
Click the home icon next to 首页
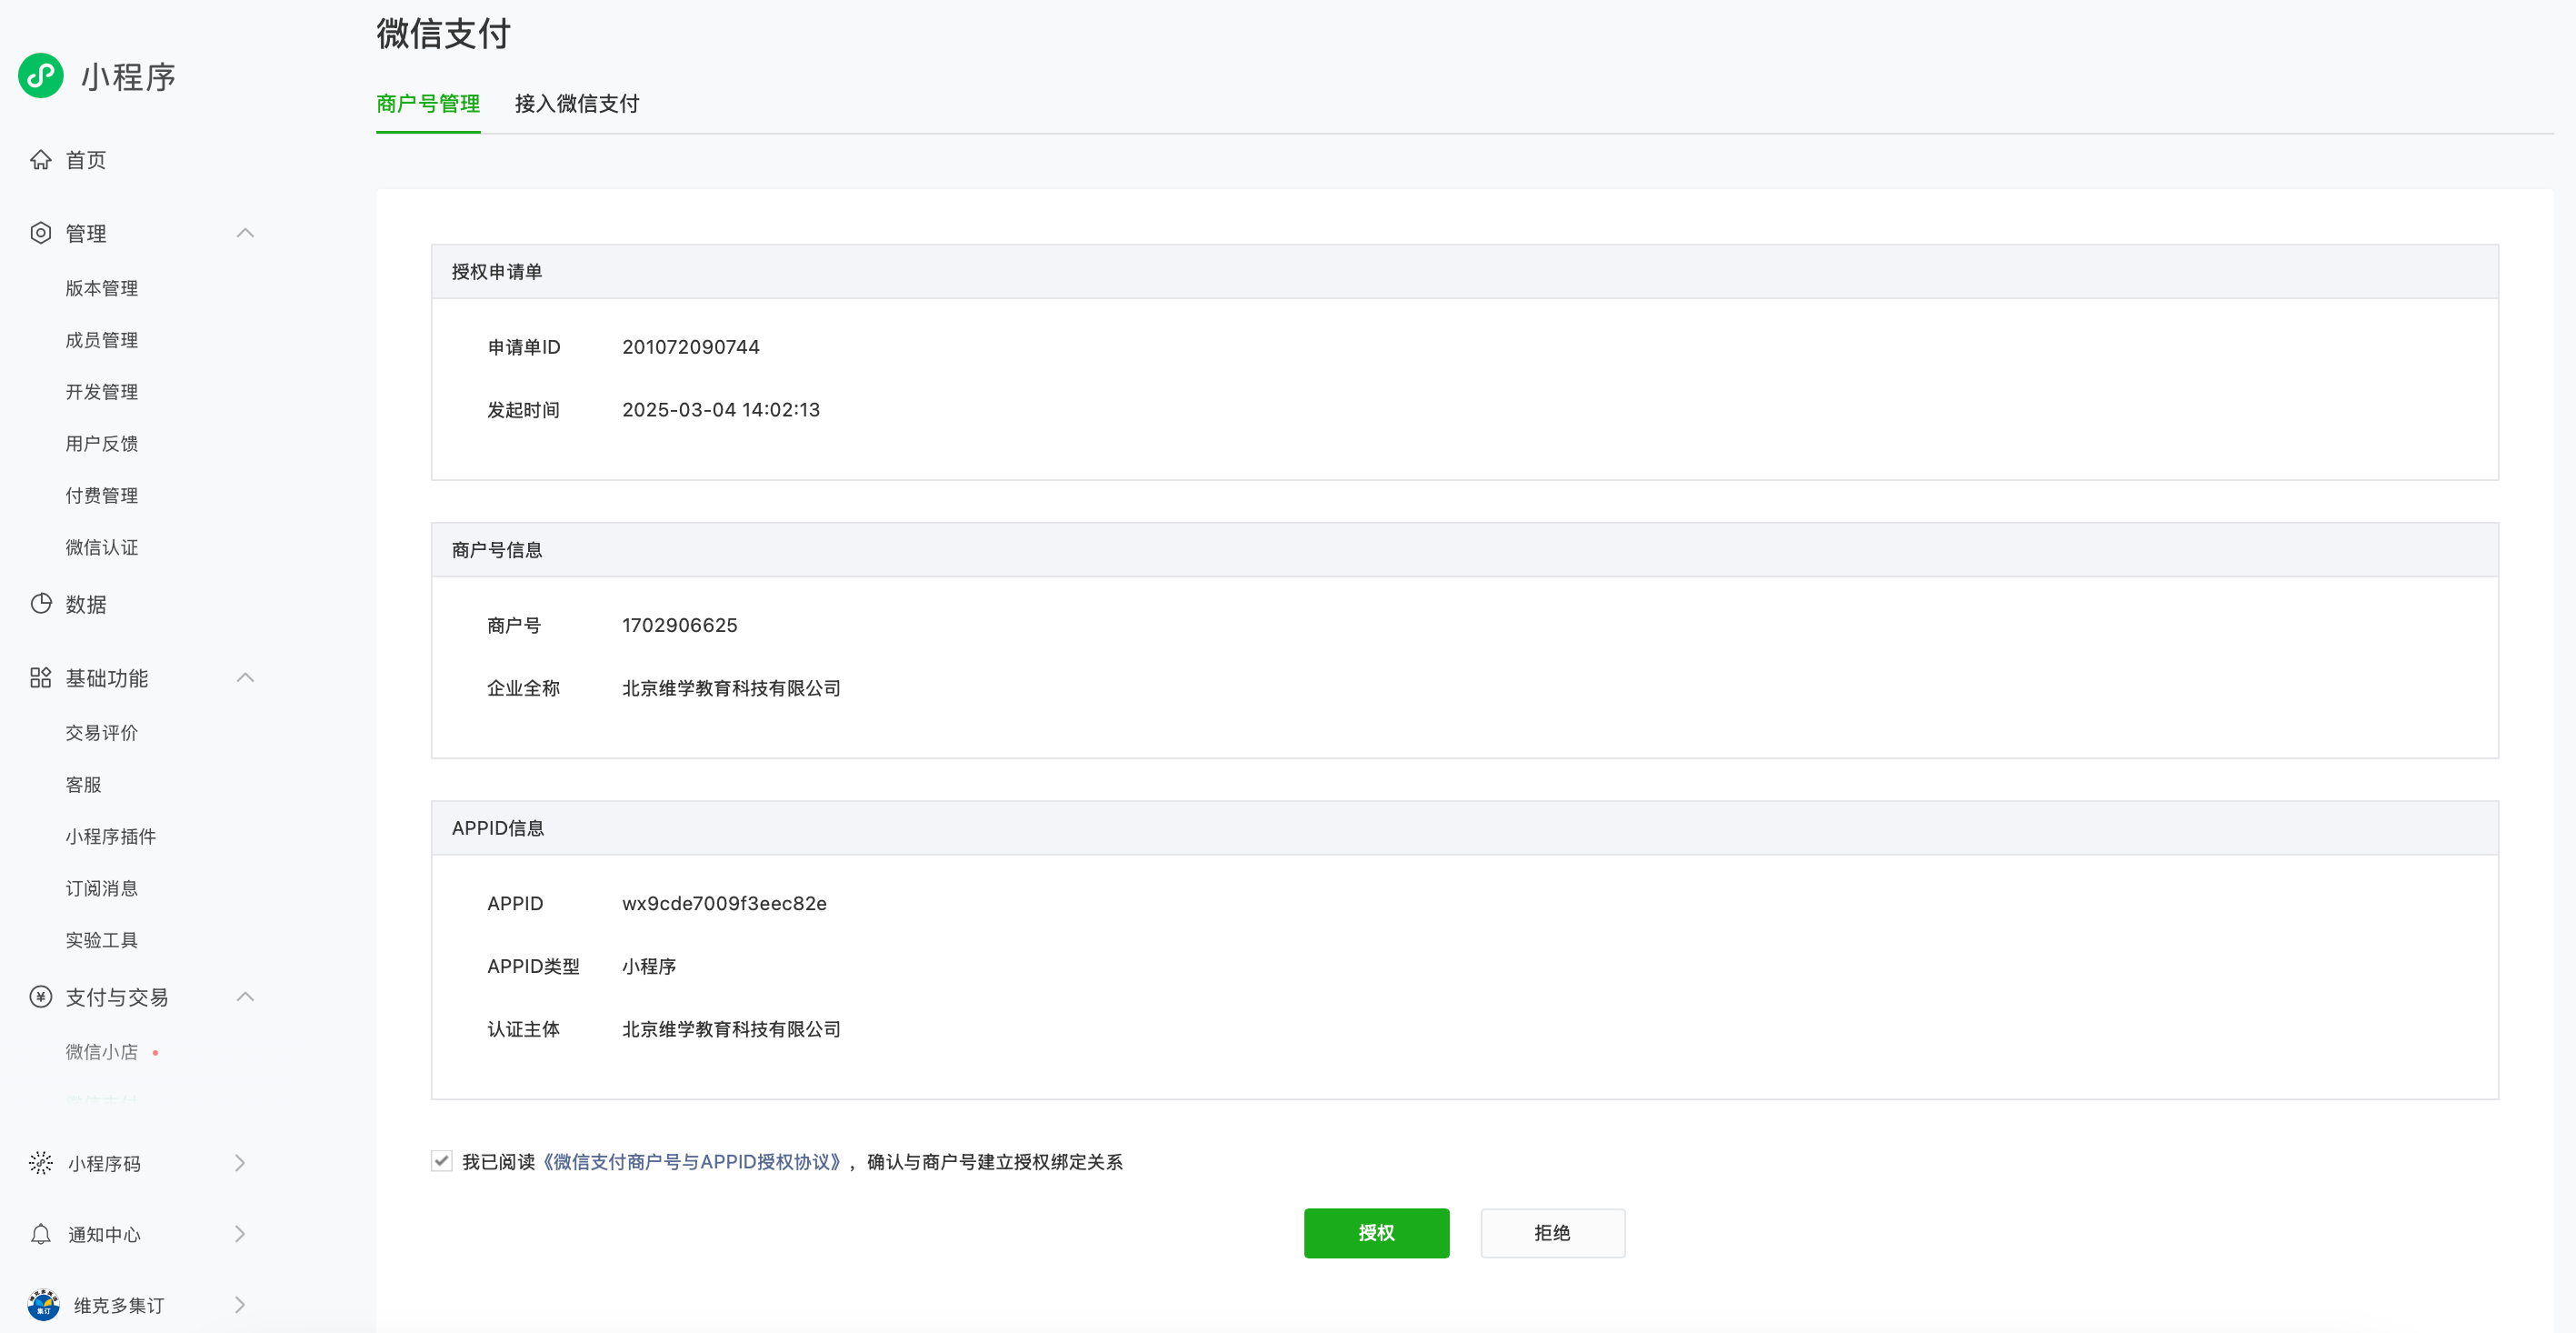[x=41, y=160]
